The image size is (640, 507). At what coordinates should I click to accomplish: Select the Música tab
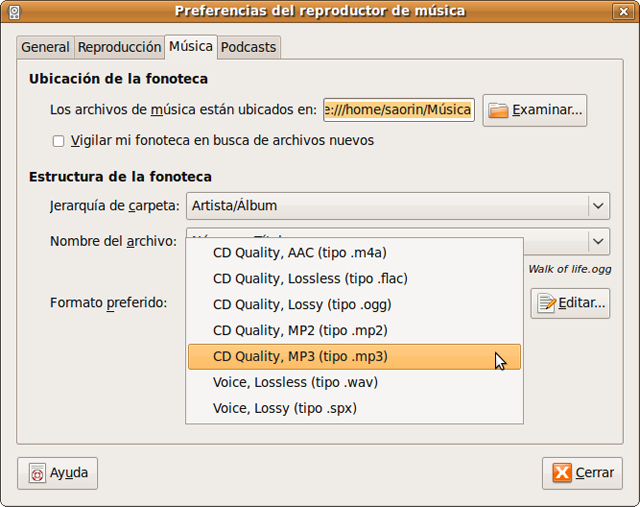tap(190, 46)
